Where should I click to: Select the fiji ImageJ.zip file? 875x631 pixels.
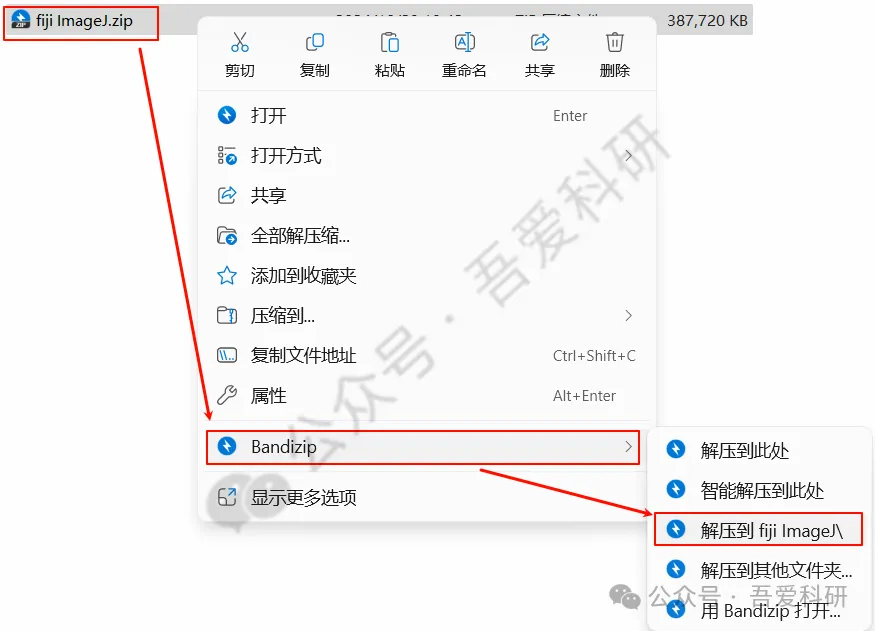tap(81, 21)
